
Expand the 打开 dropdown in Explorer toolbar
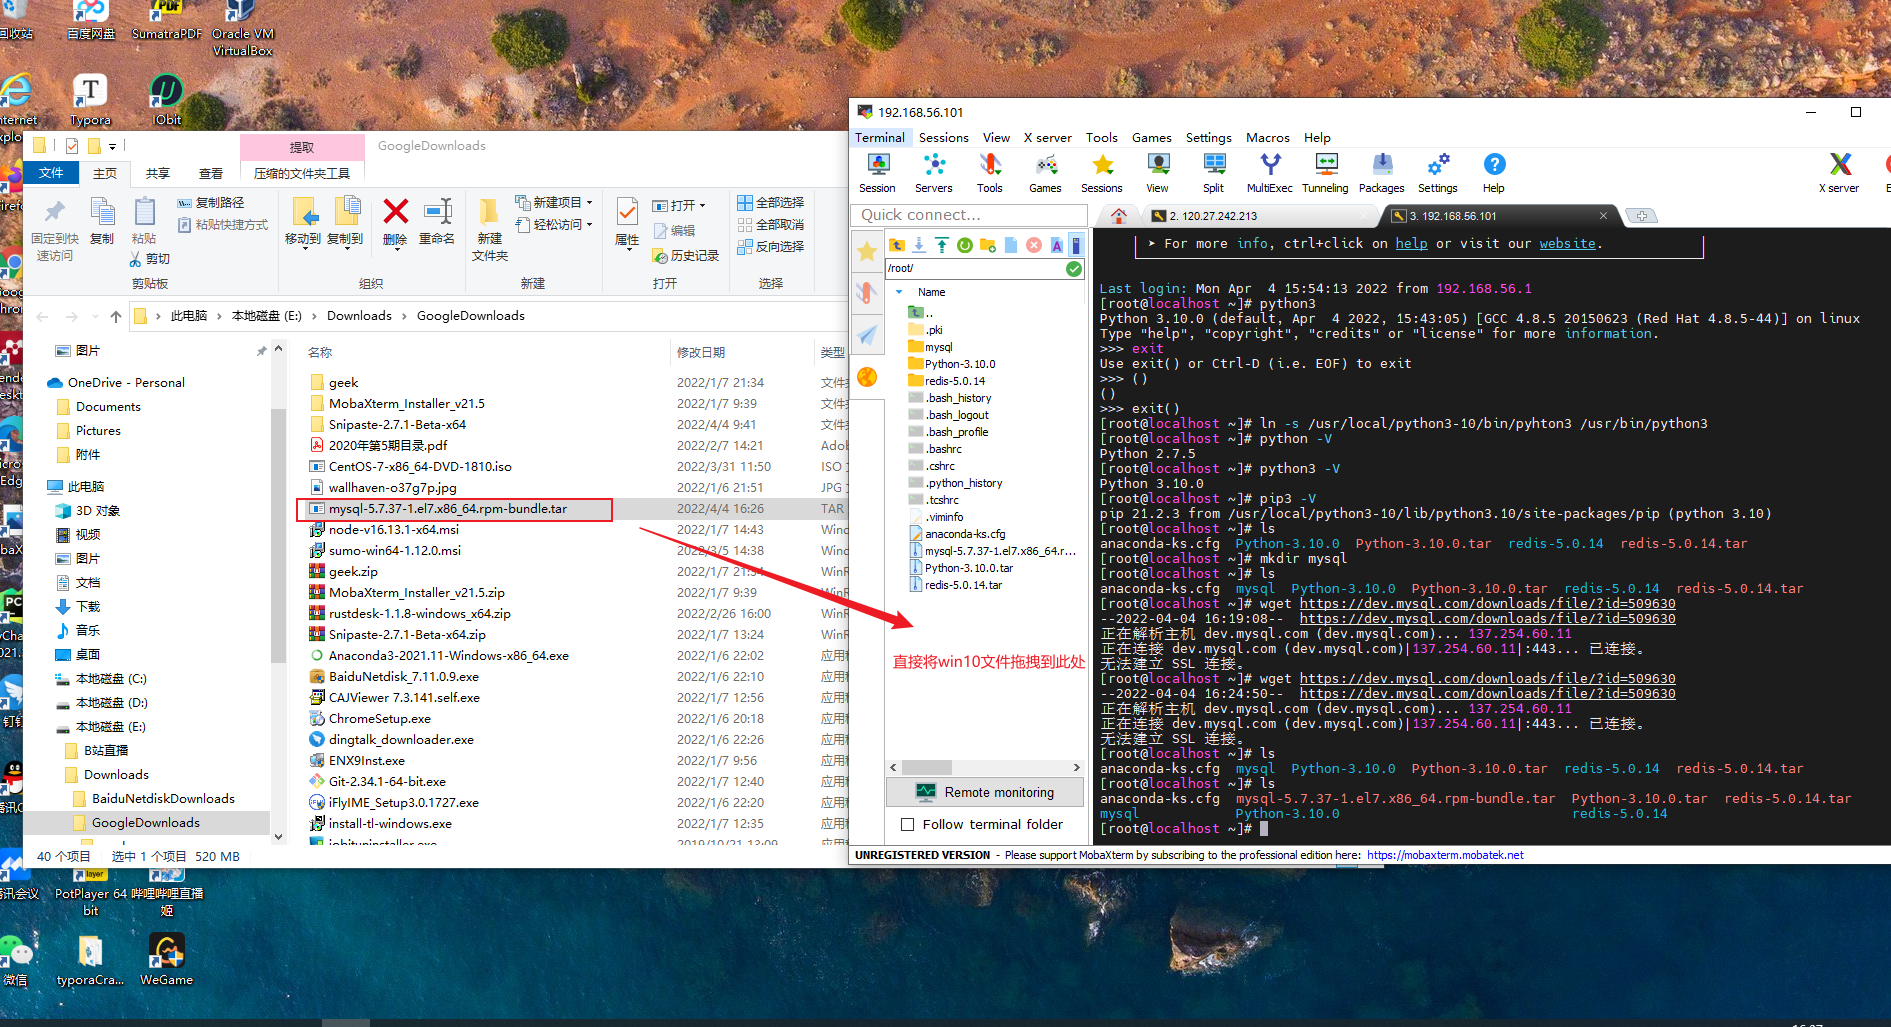(702, 205)
